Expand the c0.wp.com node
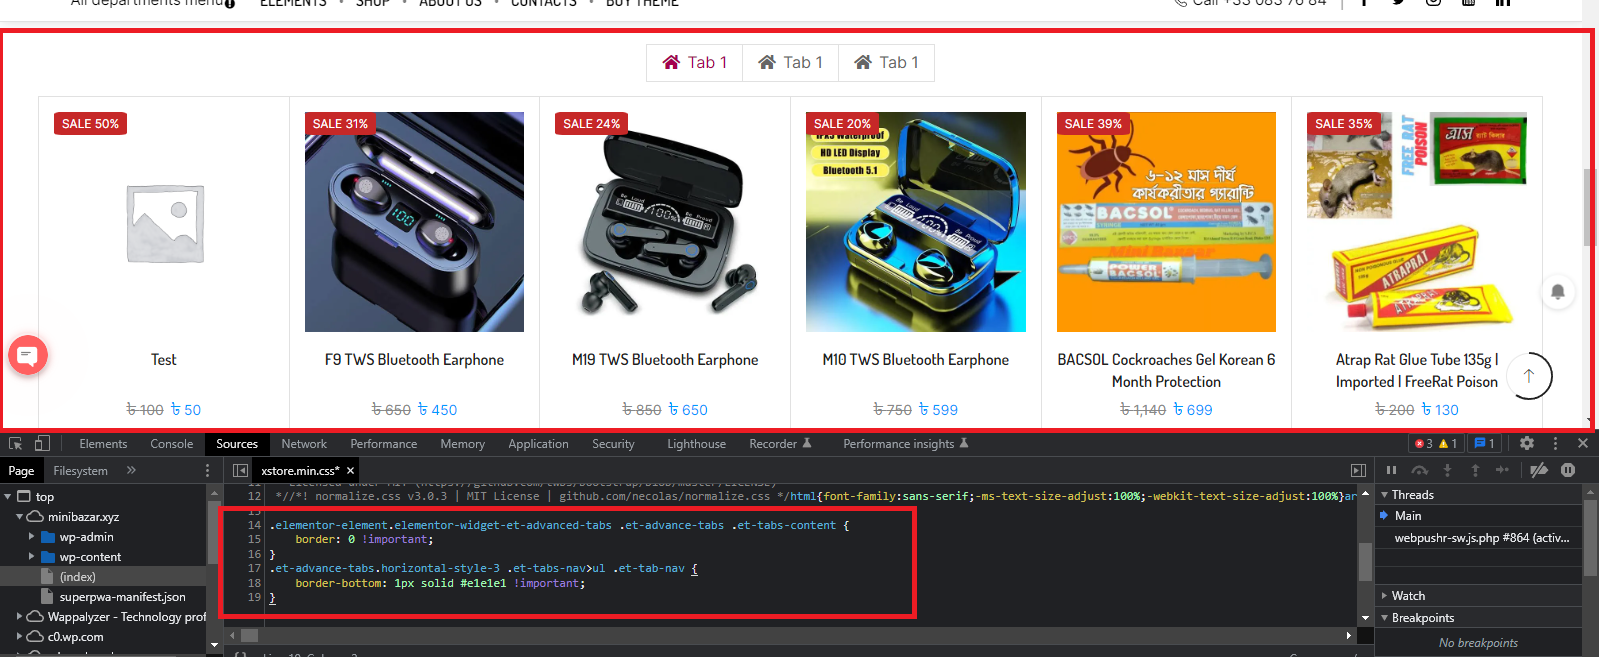1599x657 pixels. pyautogui.click(x=19, y=637)
